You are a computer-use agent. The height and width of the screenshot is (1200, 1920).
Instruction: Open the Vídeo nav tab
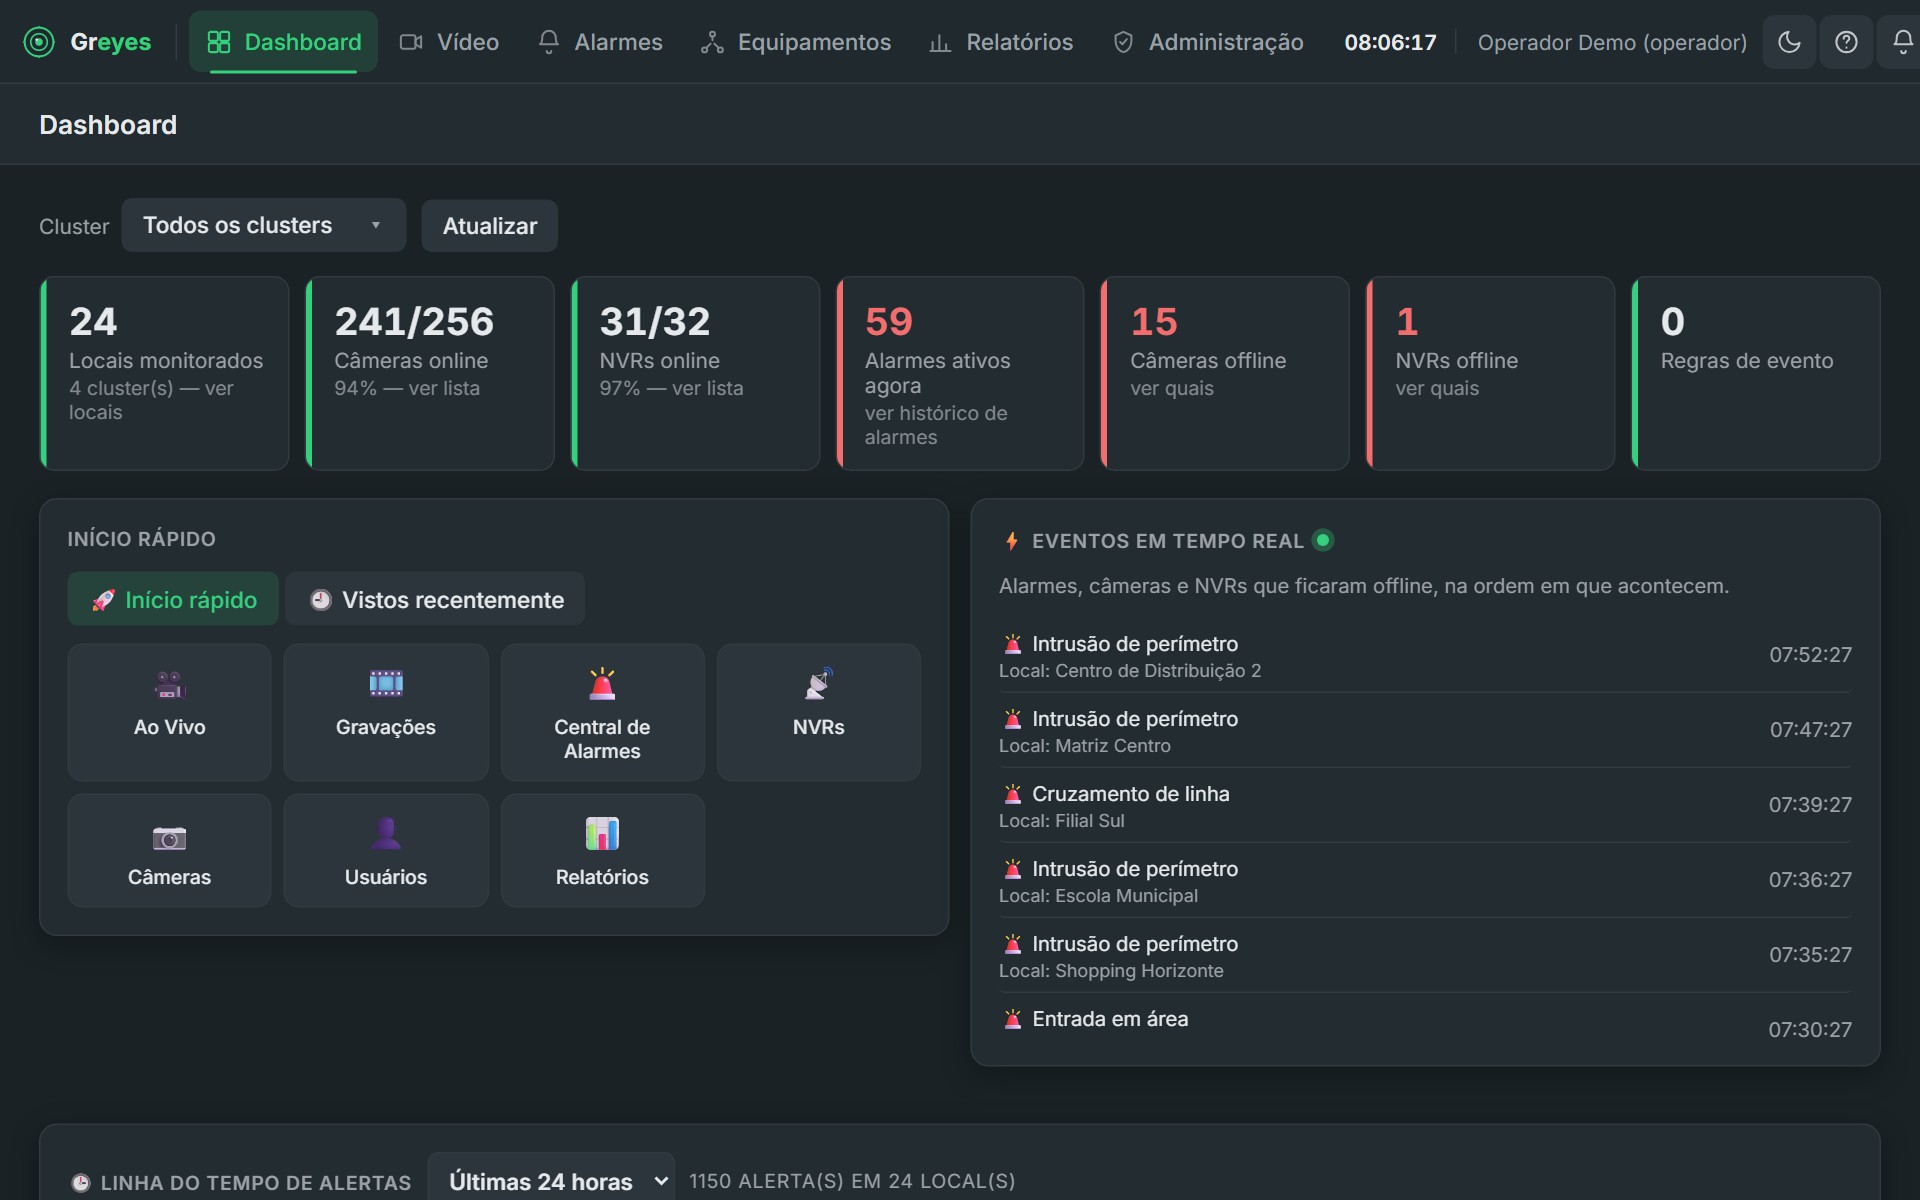449,42
